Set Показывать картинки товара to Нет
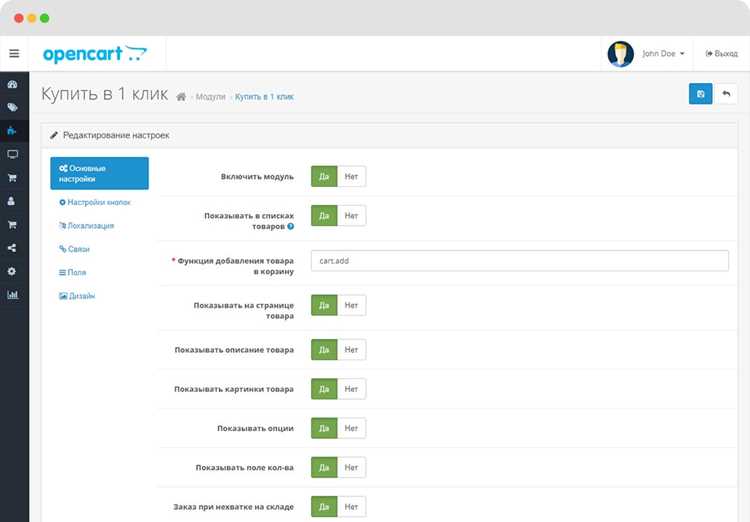750x522 pixels. click(351, 389)
